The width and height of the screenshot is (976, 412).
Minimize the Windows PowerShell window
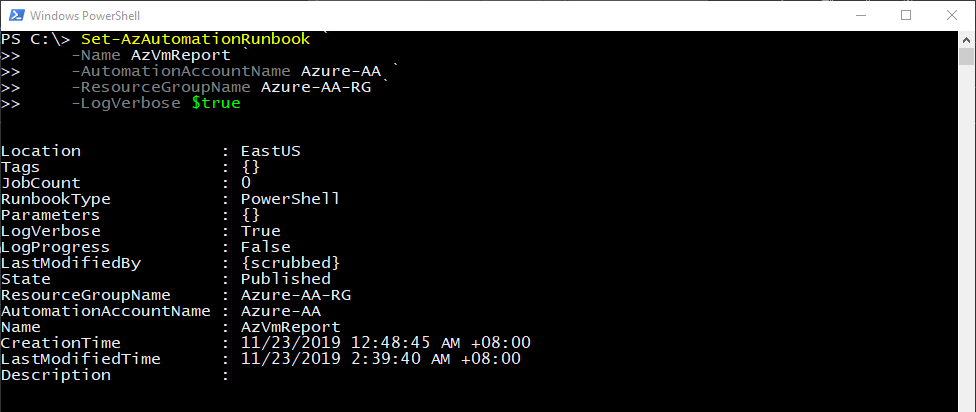[859, 15]
